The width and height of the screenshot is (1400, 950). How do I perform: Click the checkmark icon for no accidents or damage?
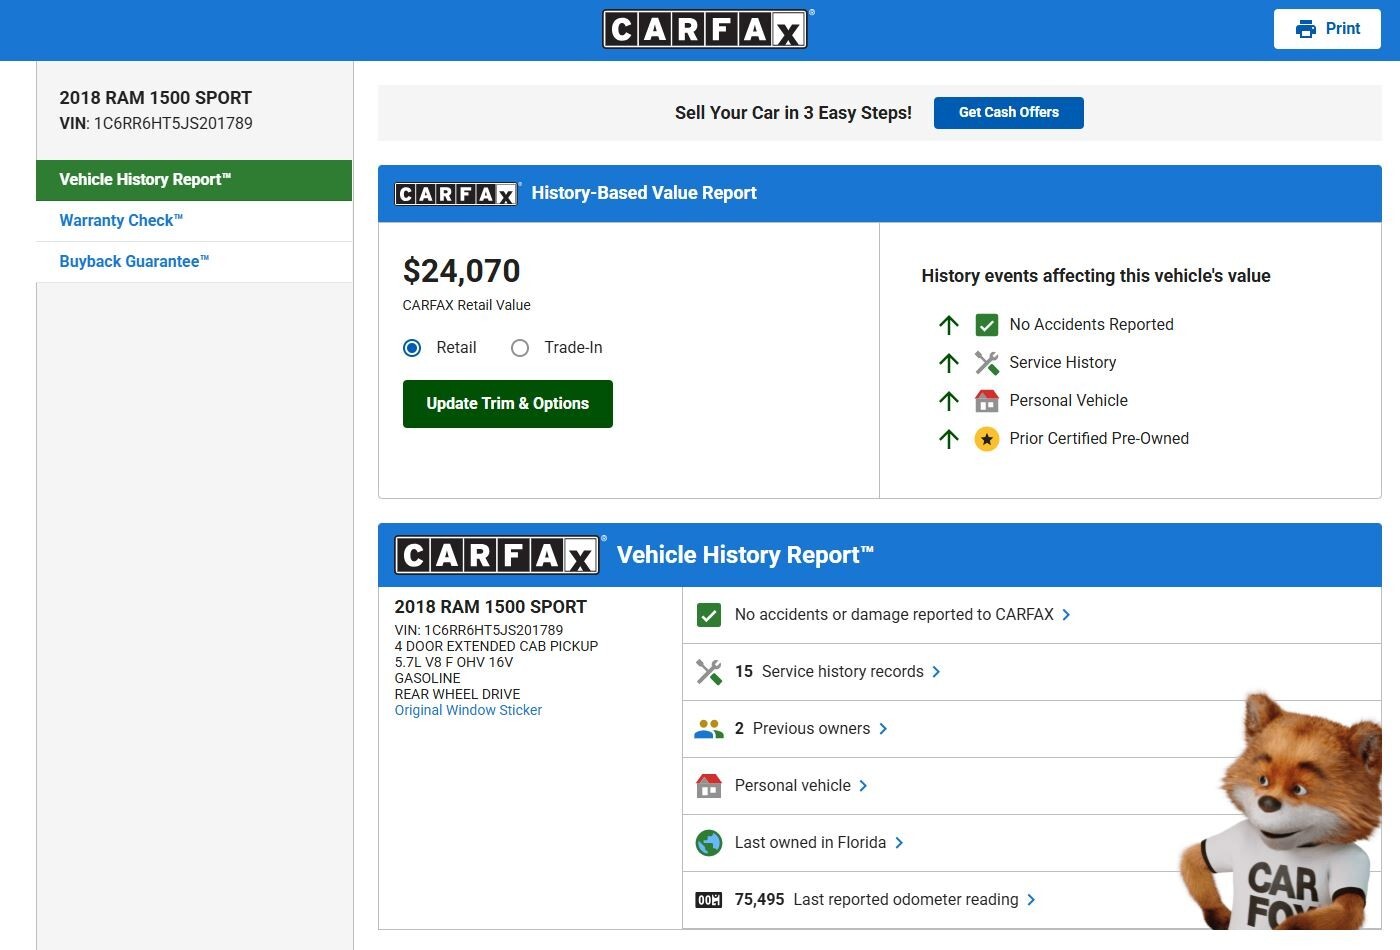[709, 615]
